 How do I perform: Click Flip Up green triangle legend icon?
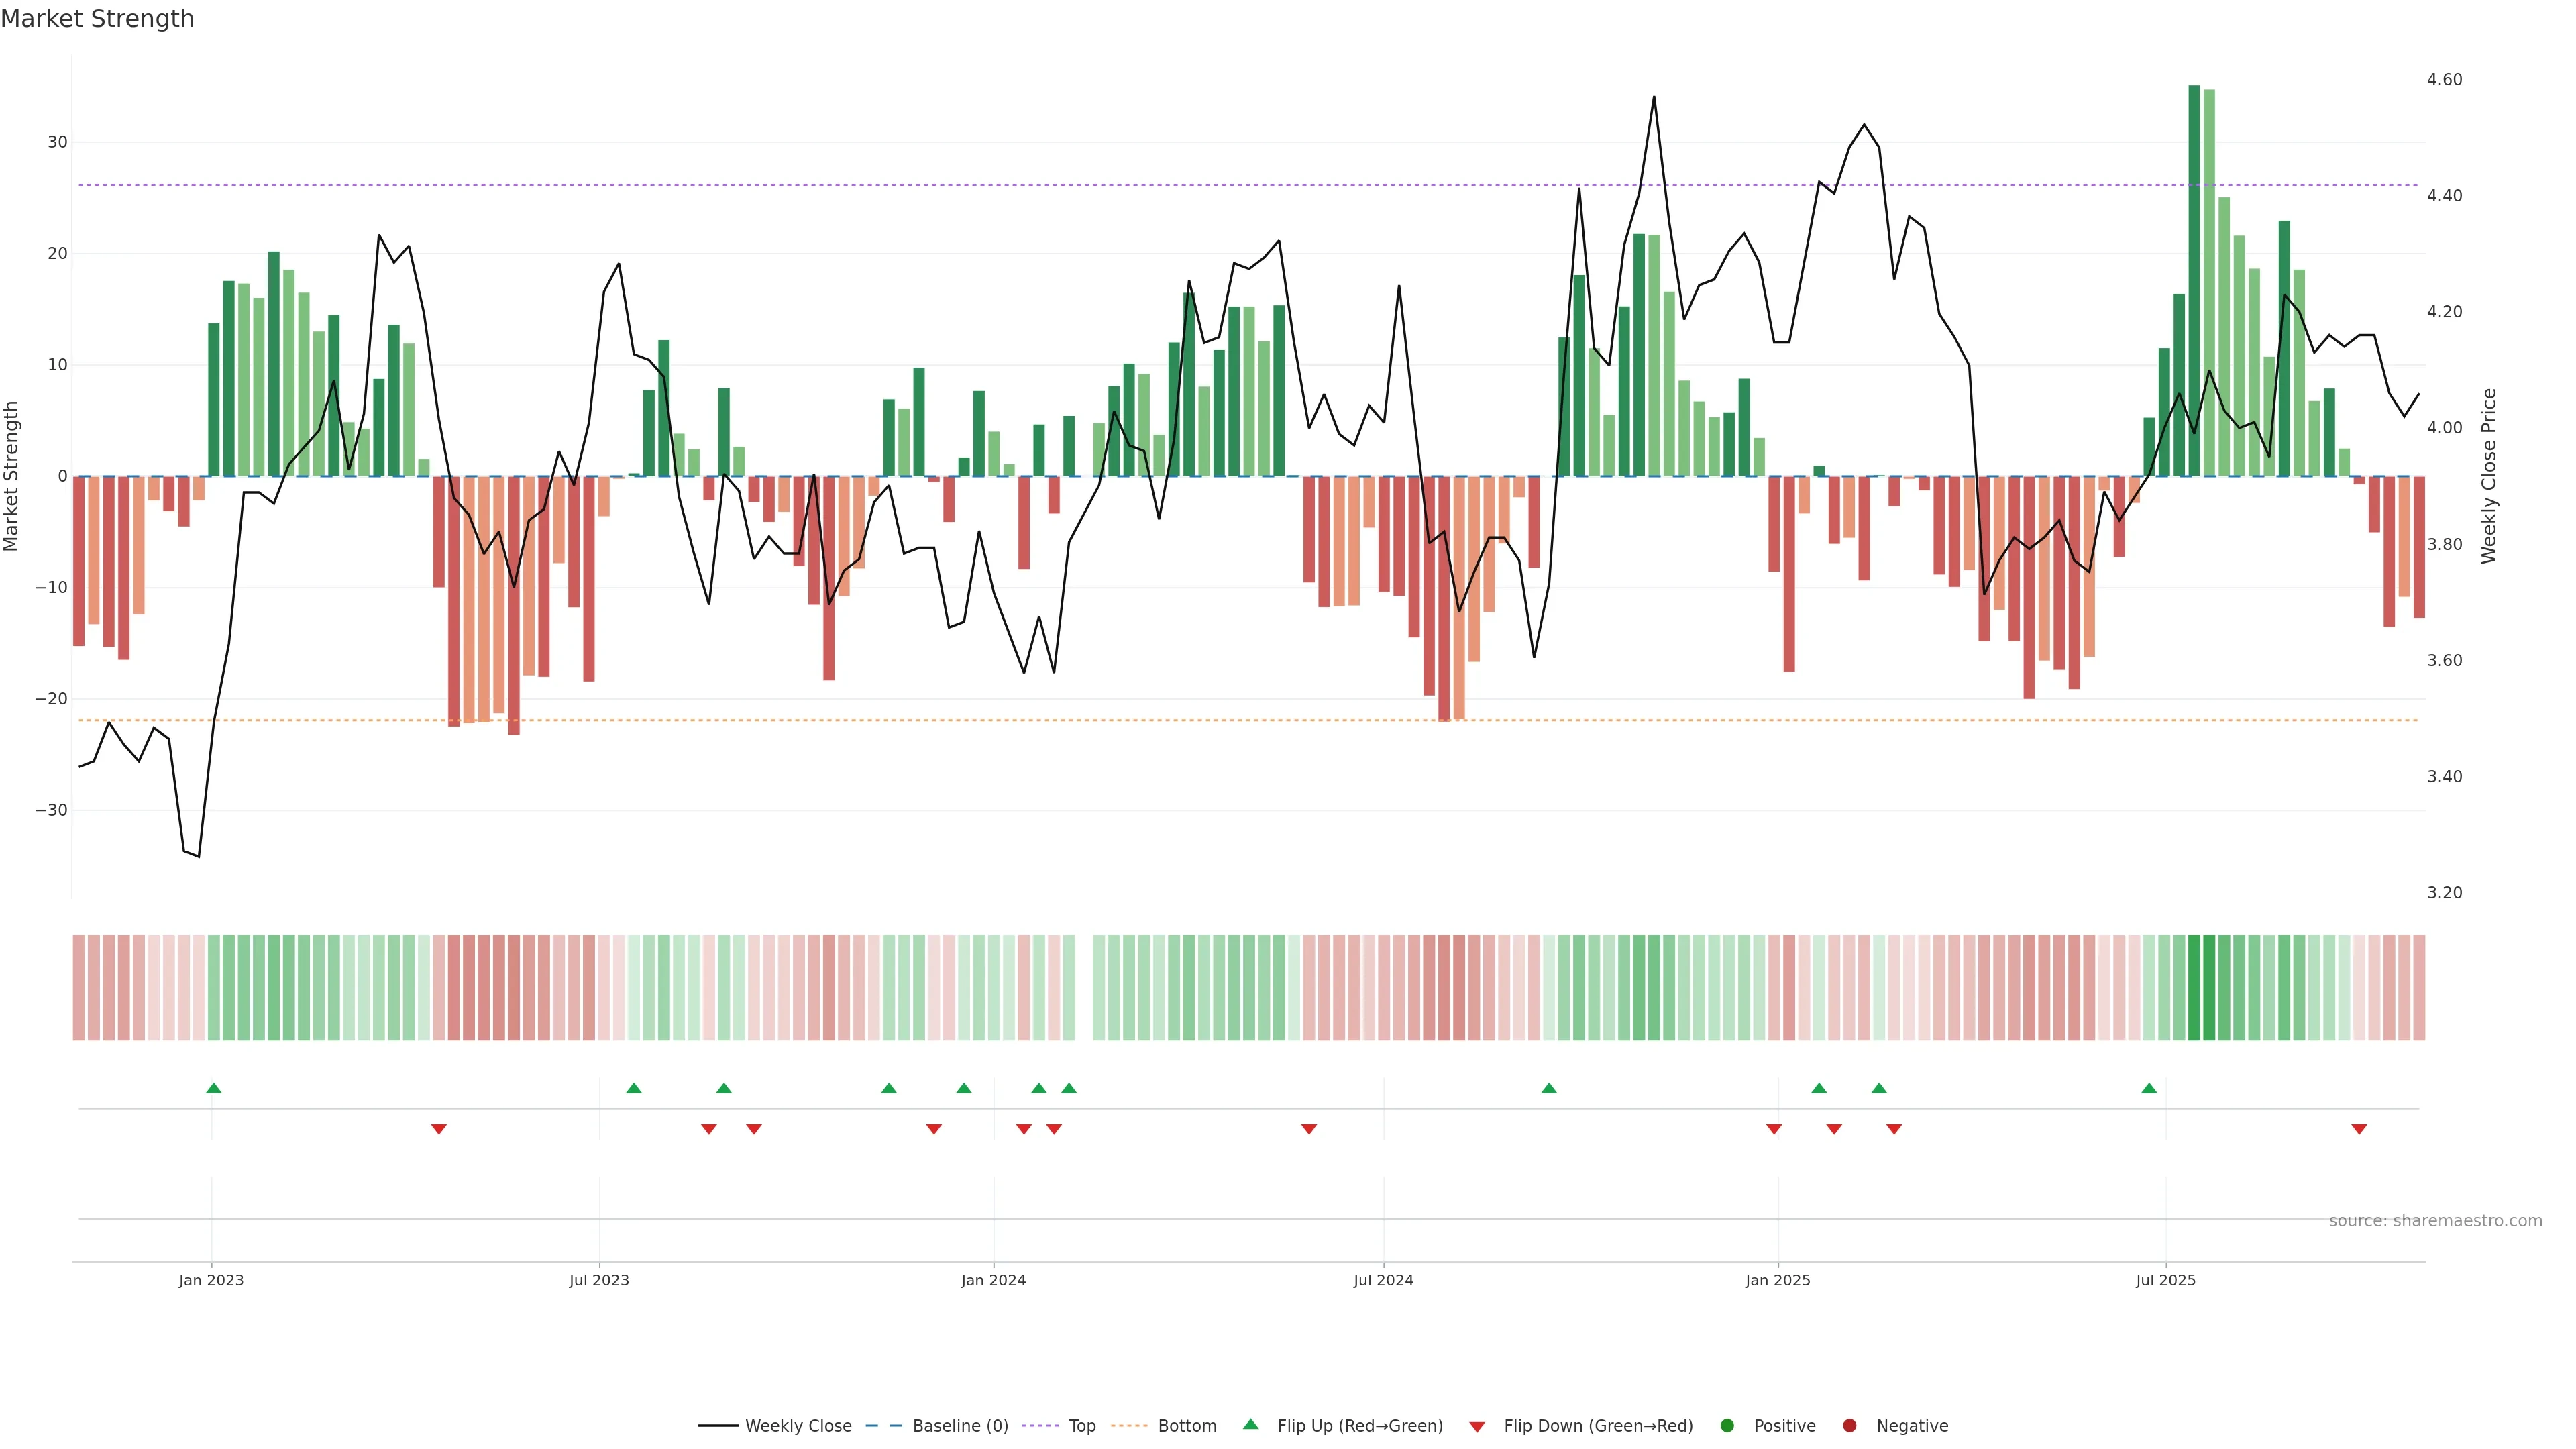click(x=1250, y=1424)
